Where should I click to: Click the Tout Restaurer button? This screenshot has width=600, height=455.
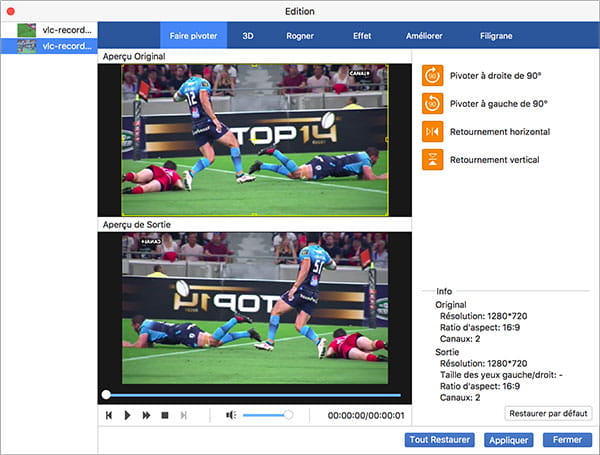click(440, 440)
